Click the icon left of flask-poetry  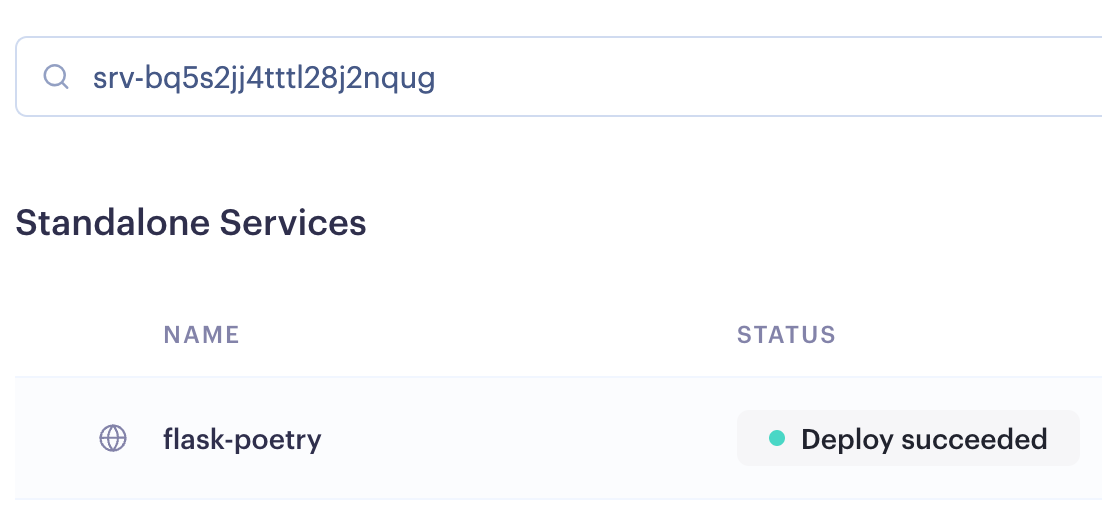point(113,438)
